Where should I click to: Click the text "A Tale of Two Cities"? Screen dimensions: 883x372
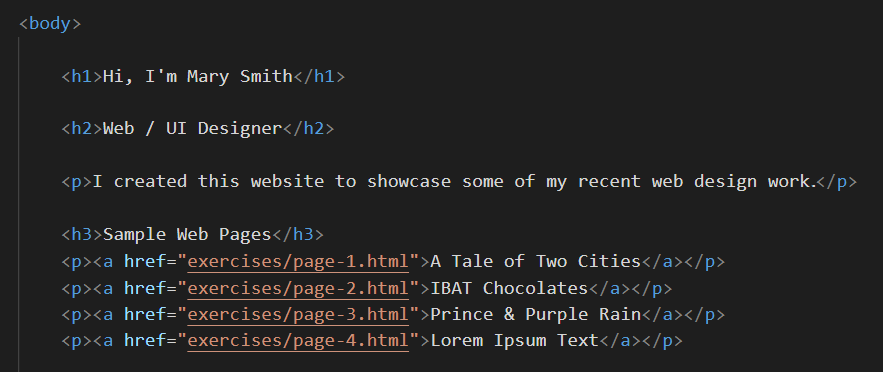[x=536, y=261]
